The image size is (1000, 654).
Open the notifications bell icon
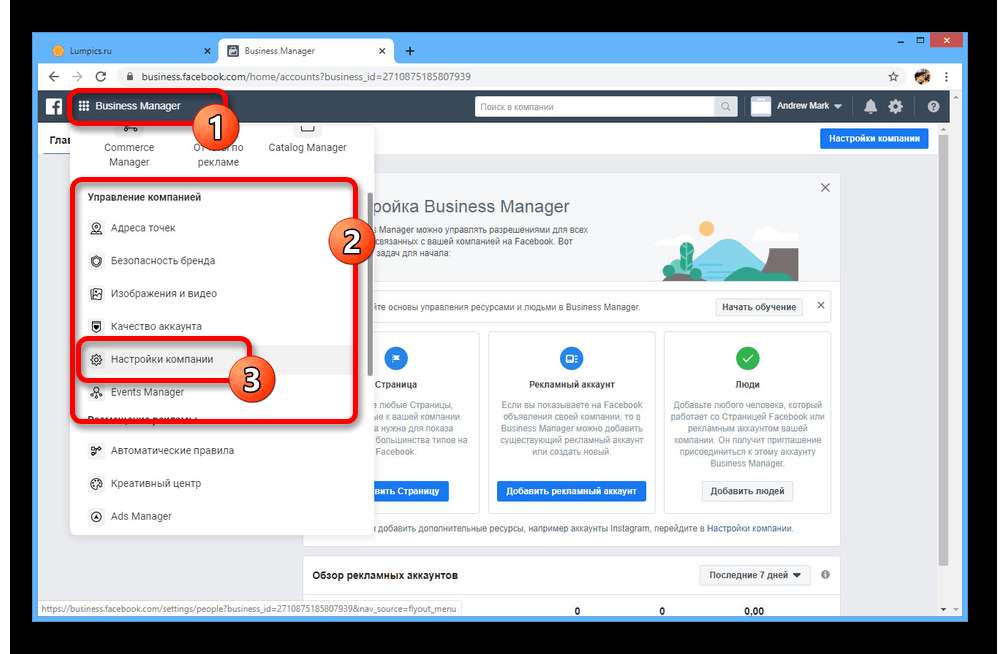coord(870,107)
